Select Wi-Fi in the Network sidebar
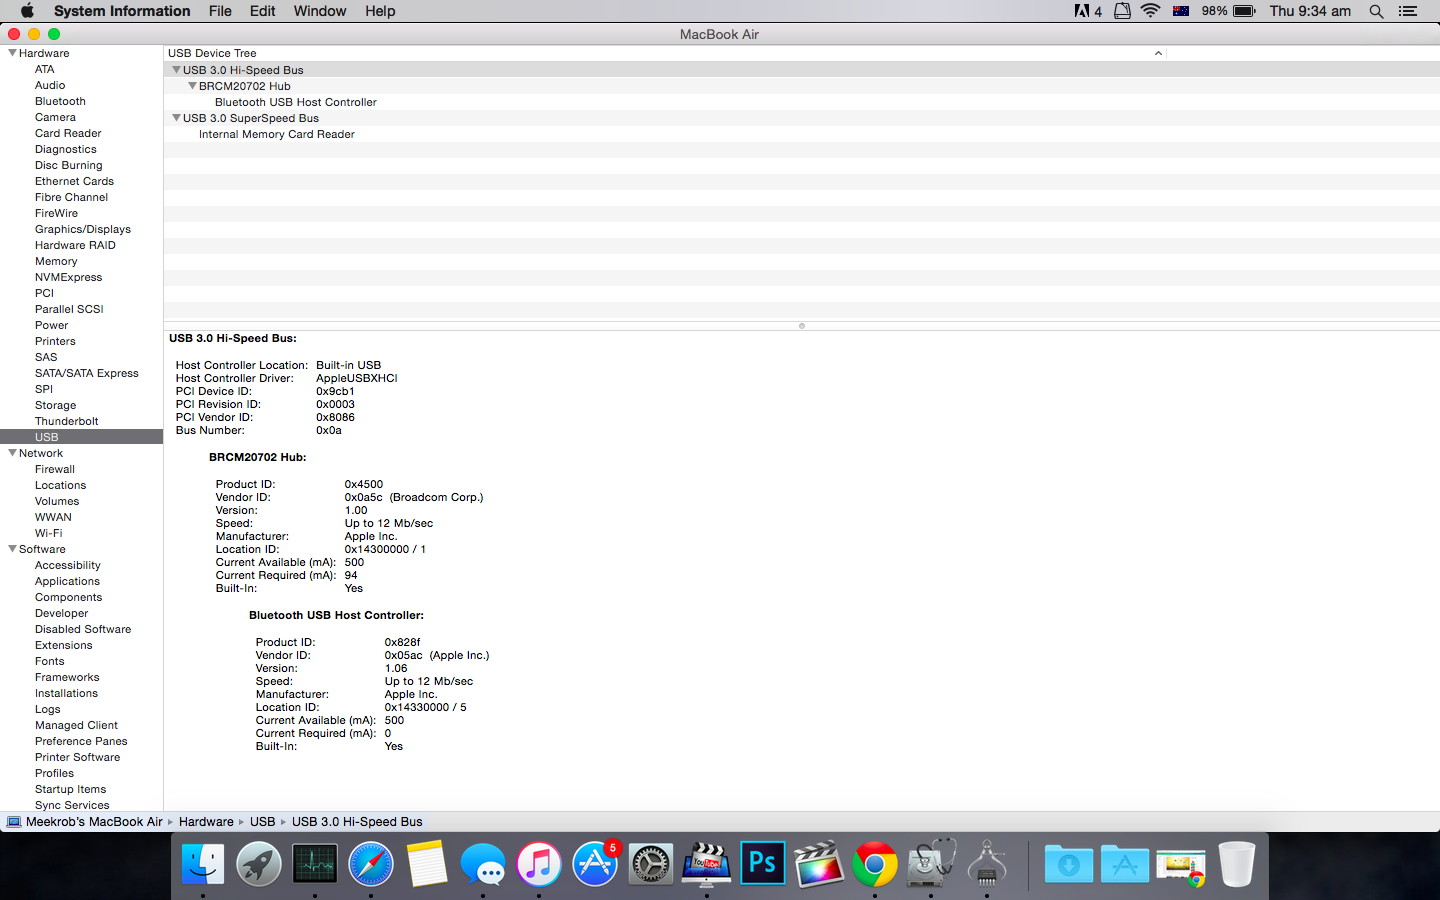The width and height of the screenshot is (1440, 900). coord(48,533)
